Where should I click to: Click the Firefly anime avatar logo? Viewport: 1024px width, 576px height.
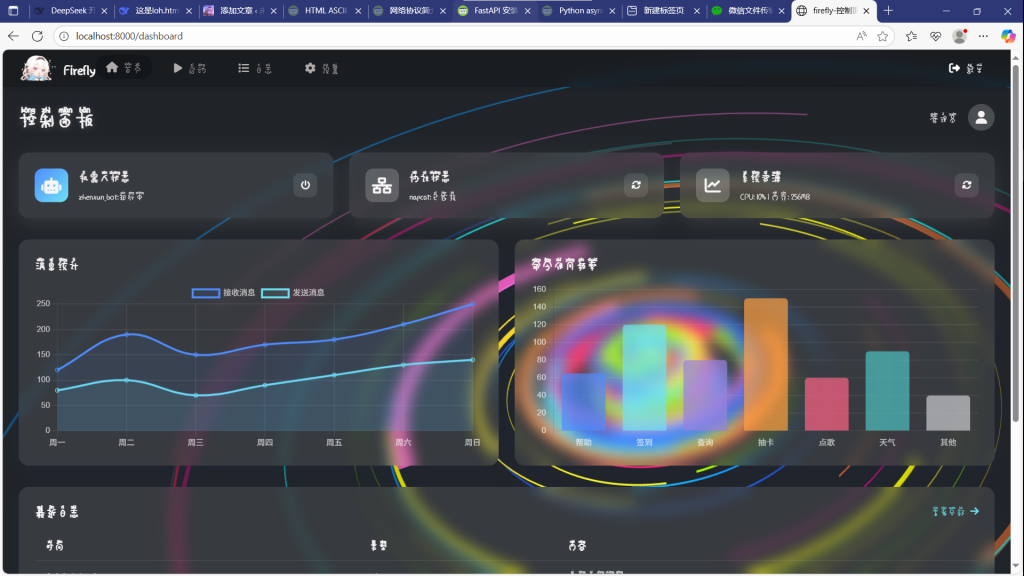(37, 68)
